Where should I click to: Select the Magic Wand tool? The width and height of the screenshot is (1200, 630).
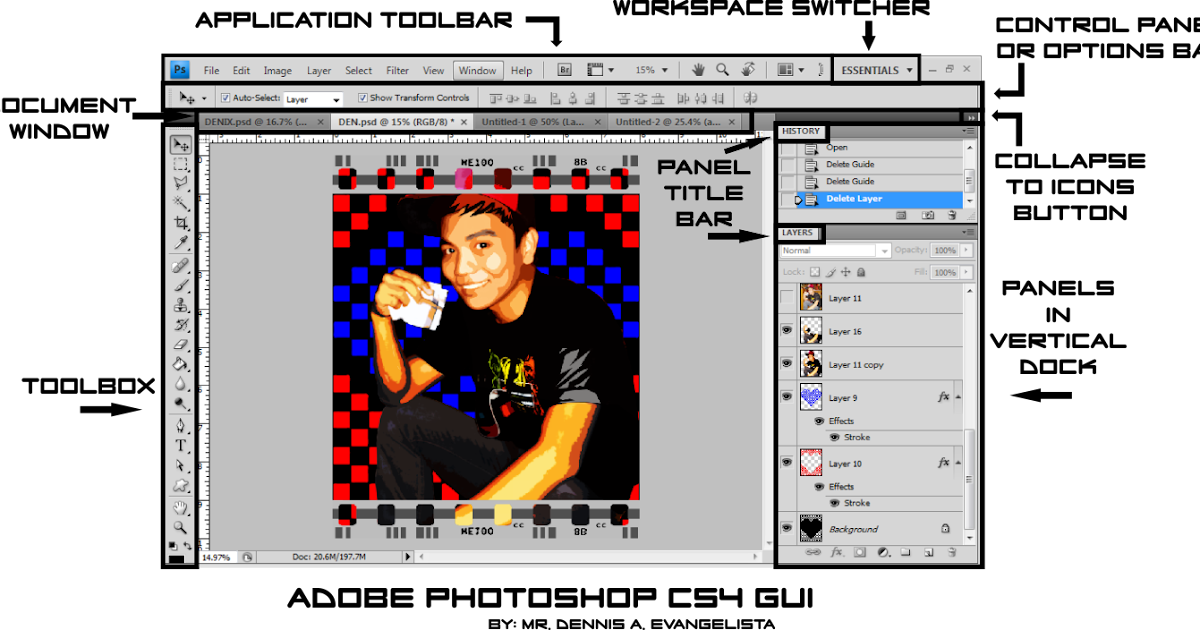click(181, 203)
